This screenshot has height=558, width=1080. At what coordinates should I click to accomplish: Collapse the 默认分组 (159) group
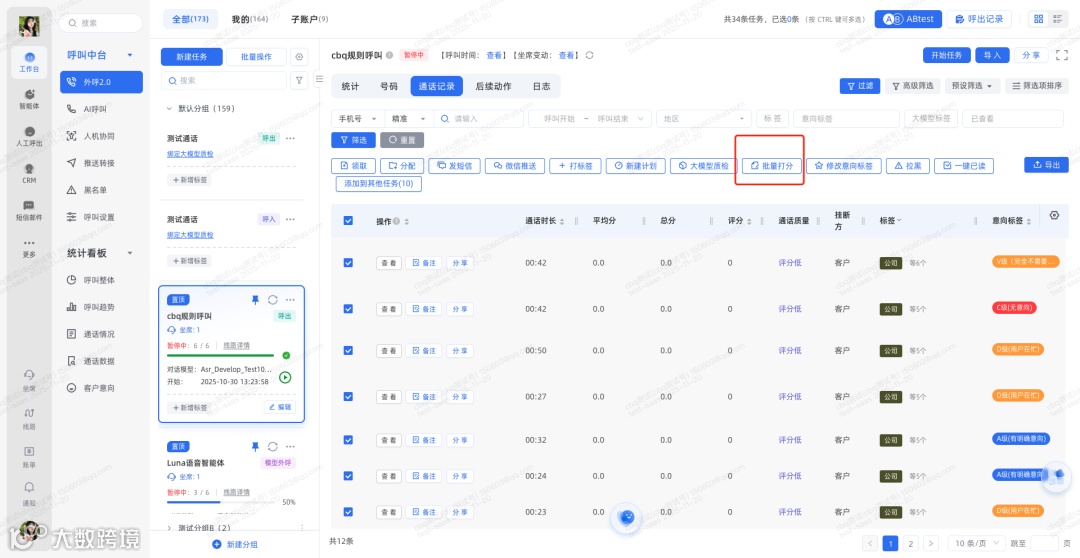(170, 108)
